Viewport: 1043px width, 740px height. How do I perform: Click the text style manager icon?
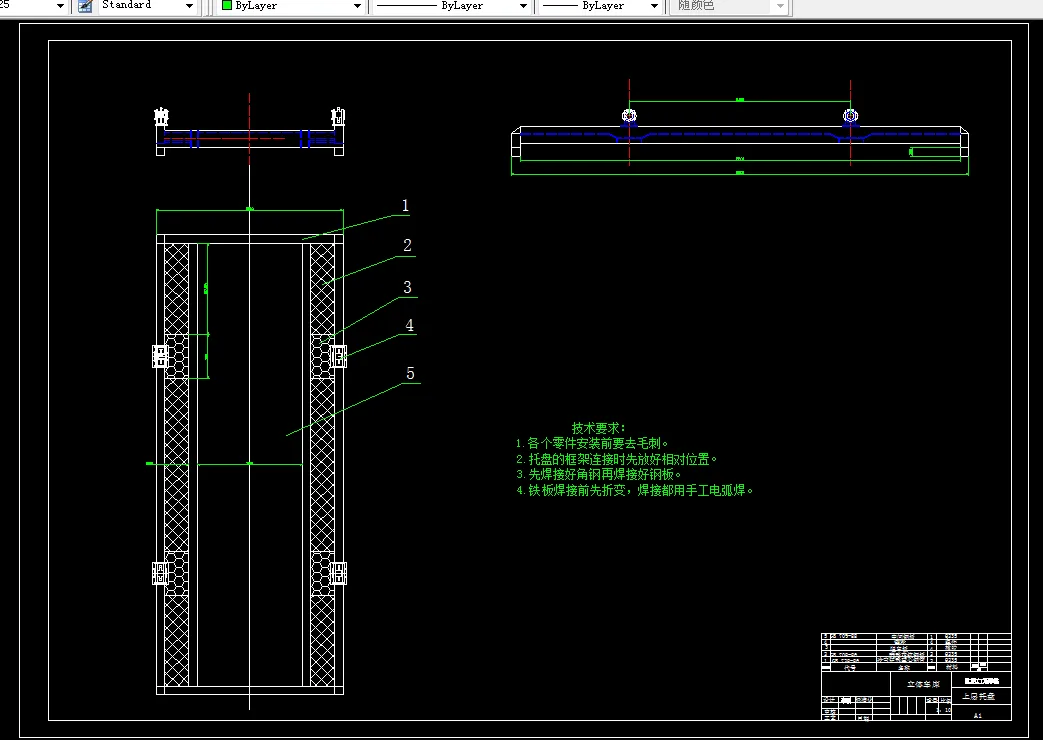(x=85, y=6)
